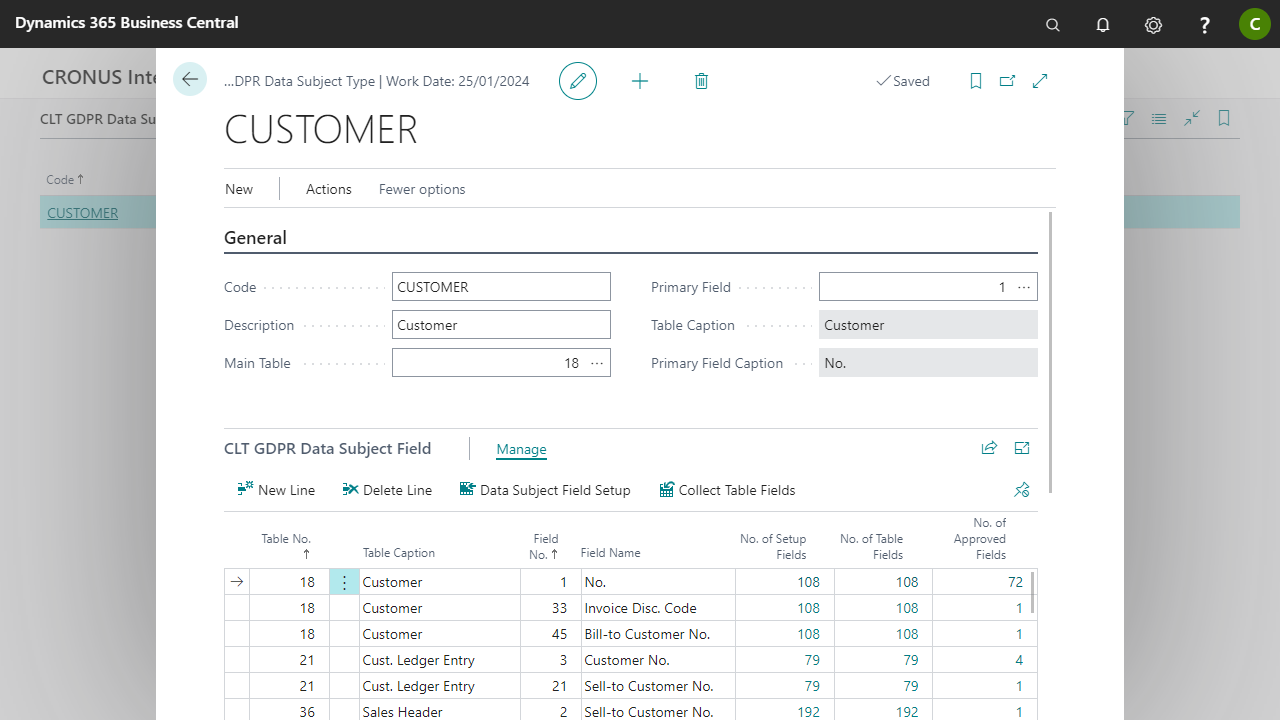Screen dimensions: 1280x720
Task: Click the pencil edit icon
Action: (x=578, y=81)
